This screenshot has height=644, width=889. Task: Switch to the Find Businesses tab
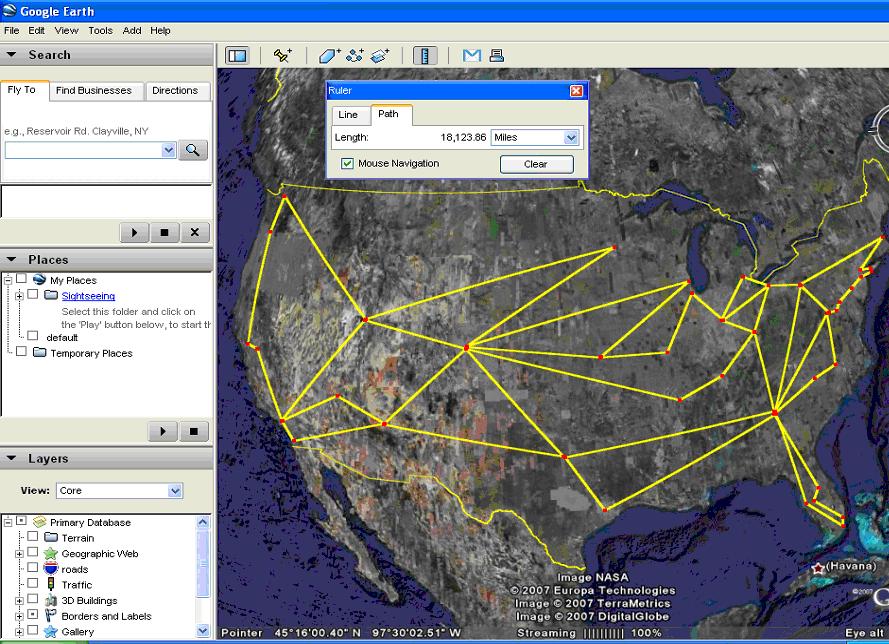[94, 91]
